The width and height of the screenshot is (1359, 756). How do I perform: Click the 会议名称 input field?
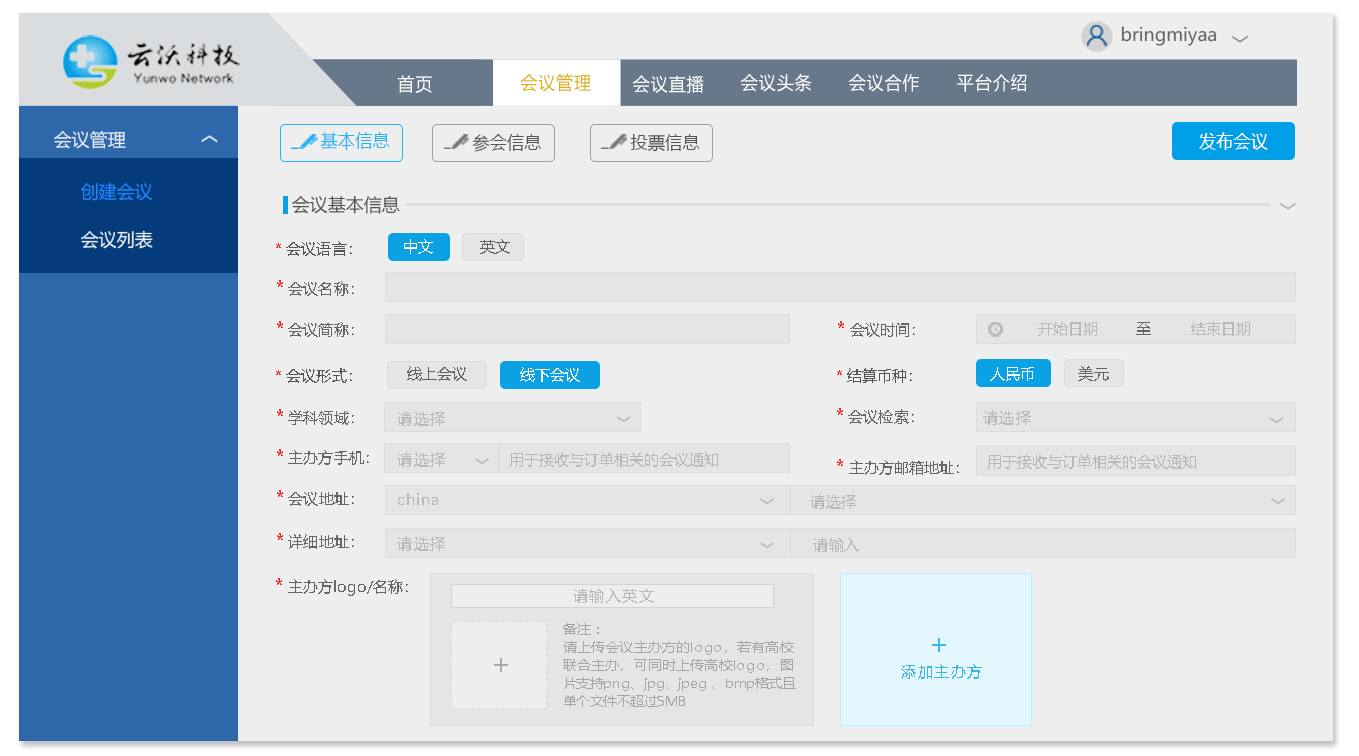pos(839,288)
